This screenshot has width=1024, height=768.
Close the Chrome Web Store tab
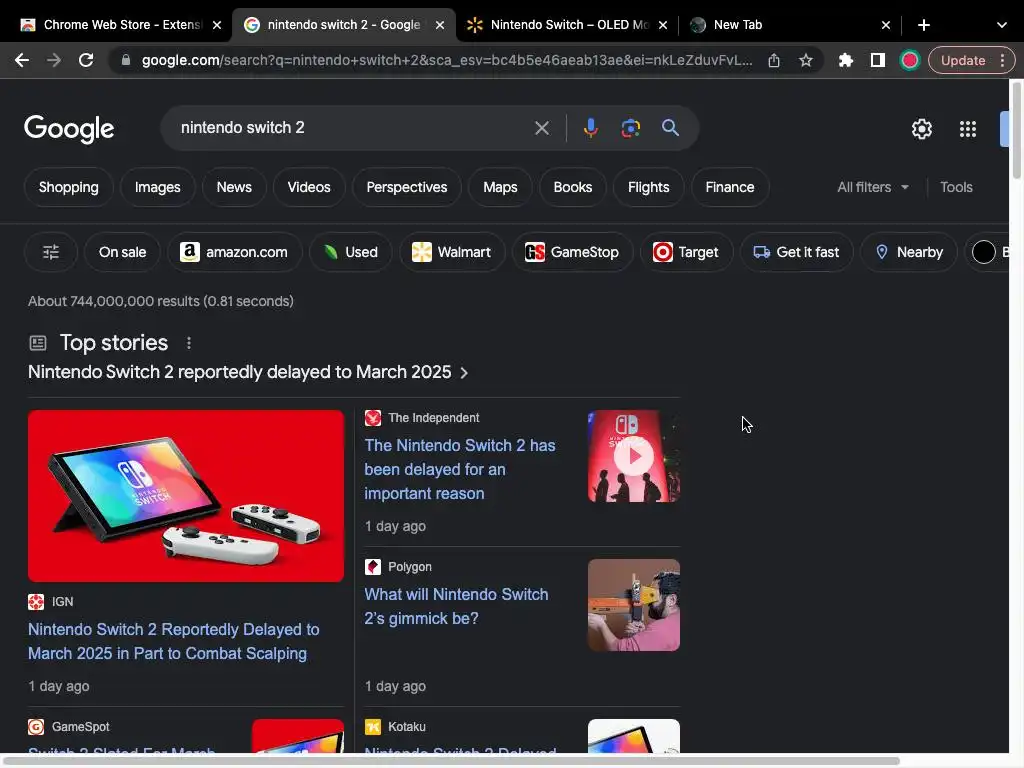click(217, 25)
